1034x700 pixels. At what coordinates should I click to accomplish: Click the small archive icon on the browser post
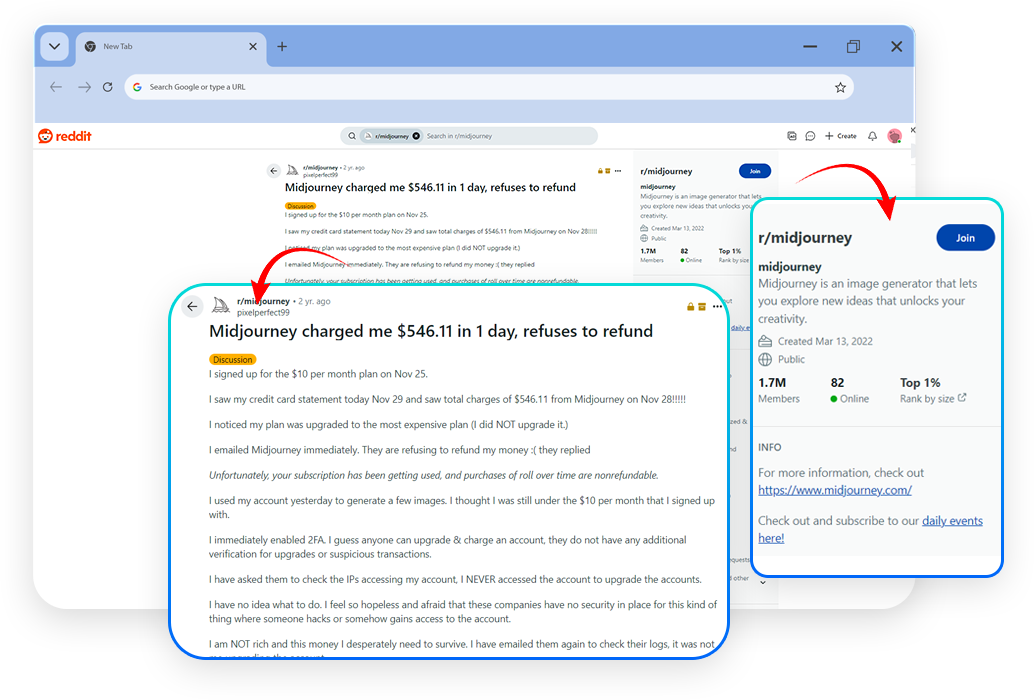(x=608, y=171)
